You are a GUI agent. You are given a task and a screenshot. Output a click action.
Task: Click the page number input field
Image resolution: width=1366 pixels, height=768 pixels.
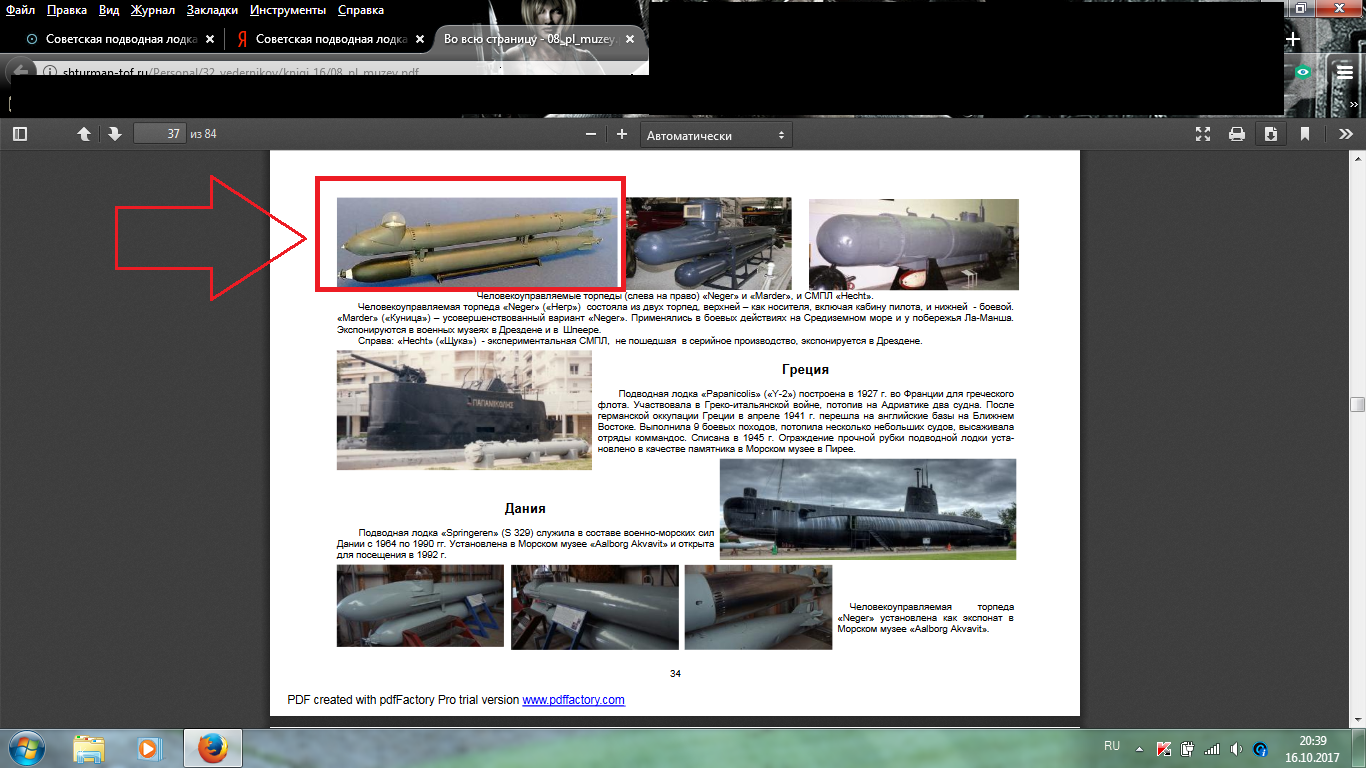click(160, 134)
